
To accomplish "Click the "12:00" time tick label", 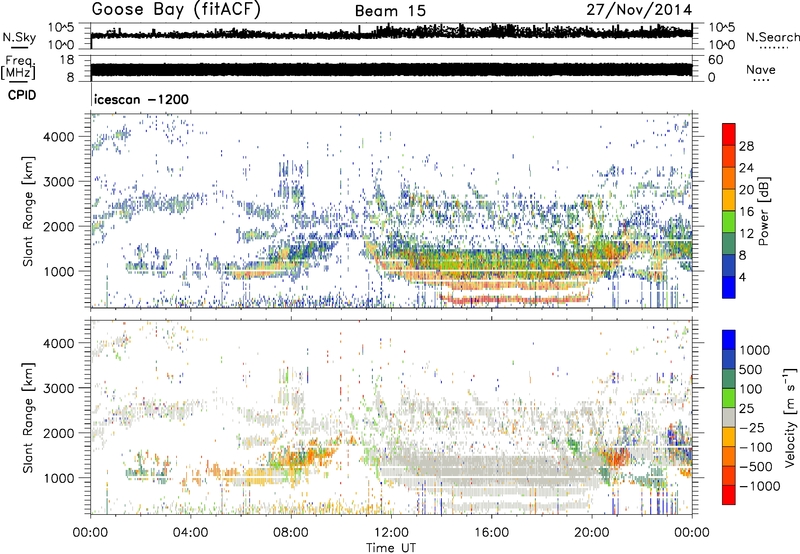I will (391, 533).
